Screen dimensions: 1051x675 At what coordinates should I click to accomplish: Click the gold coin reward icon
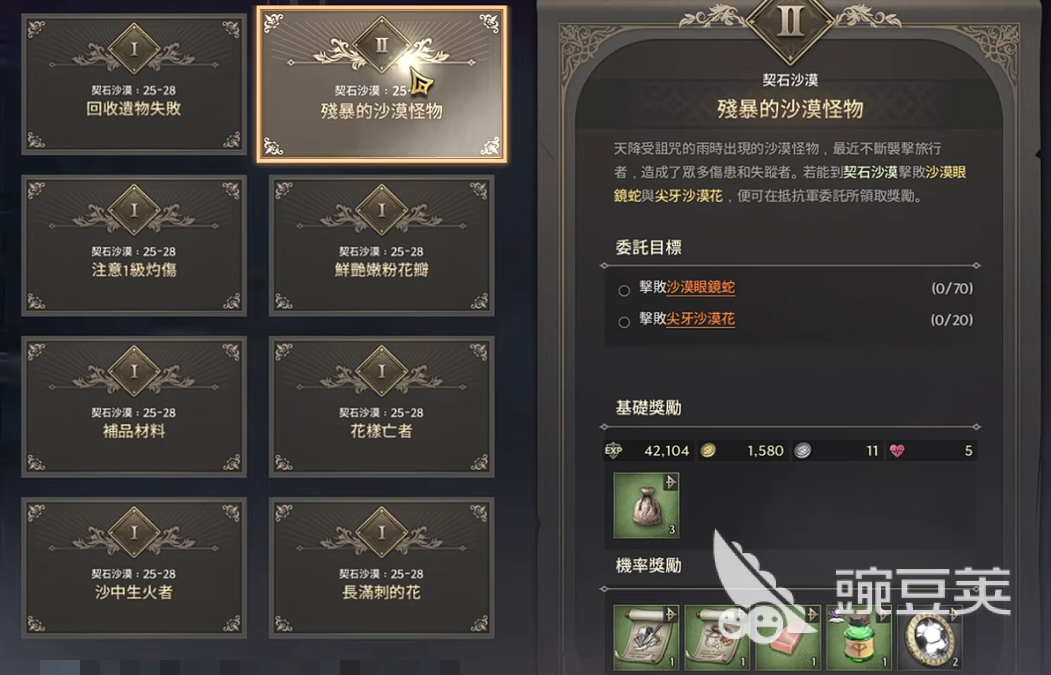pos(707,450)
